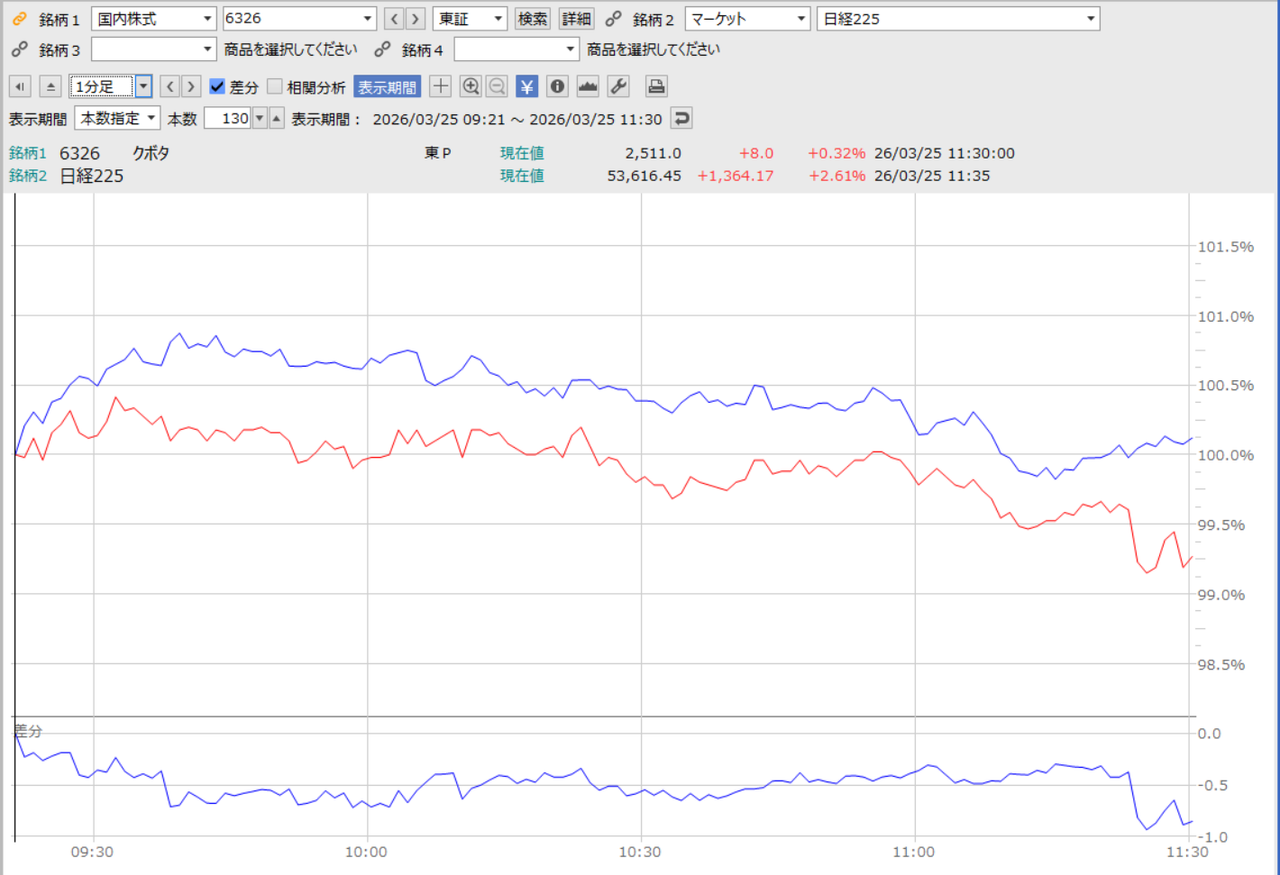Click the 詳細 details button
The height and width of the screenshot is (875, 1280).
(x=575, y=19)
